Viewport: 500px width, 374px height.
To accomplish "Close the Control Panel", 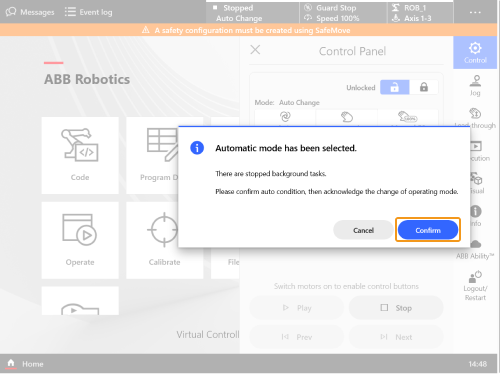I will (255, 50).
